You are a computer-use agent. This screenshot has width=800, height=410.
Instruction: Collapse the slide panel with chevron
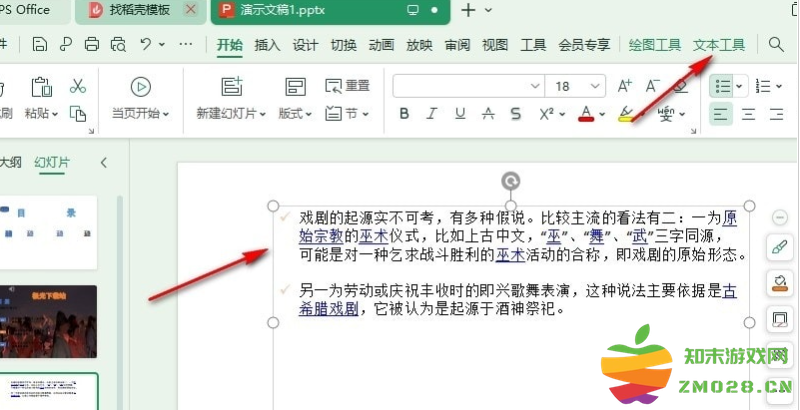coord(104,163)
